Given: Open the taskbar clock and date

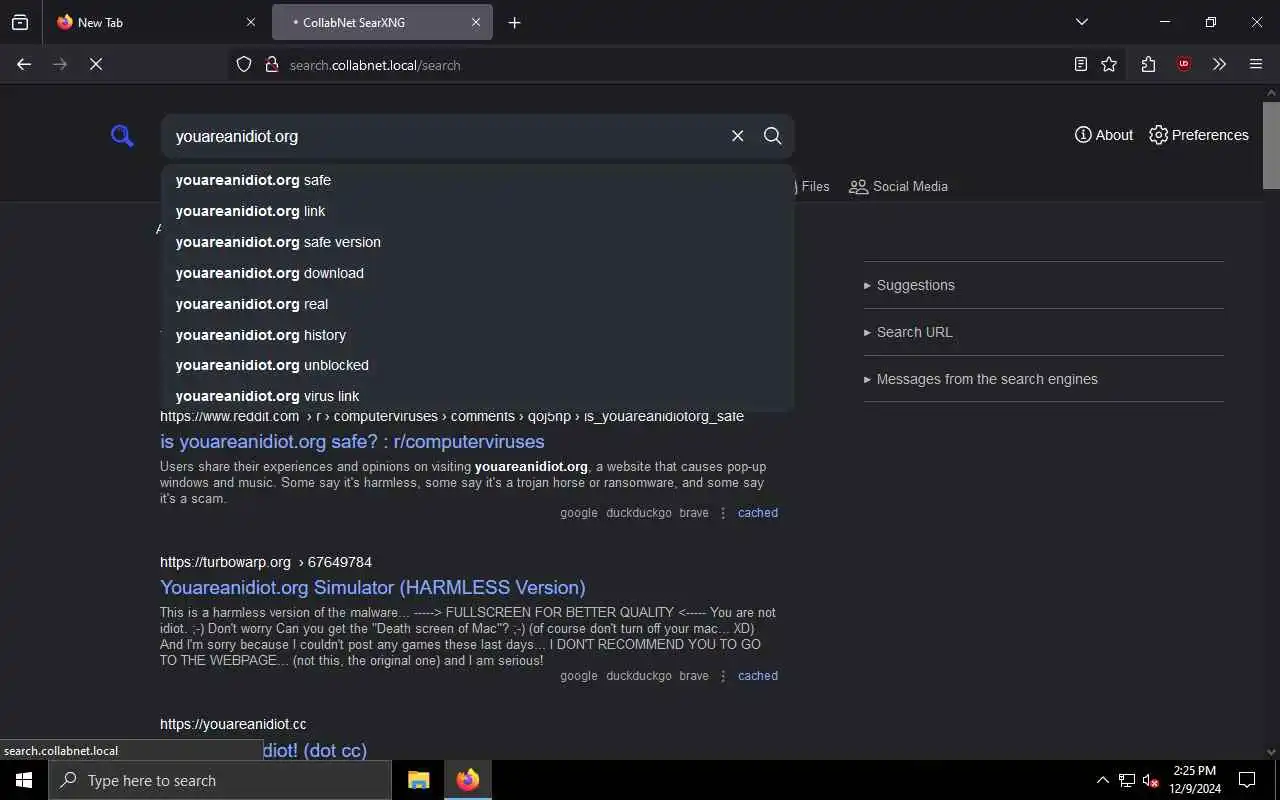Looking at the screenshot, I should (1195, 780).
